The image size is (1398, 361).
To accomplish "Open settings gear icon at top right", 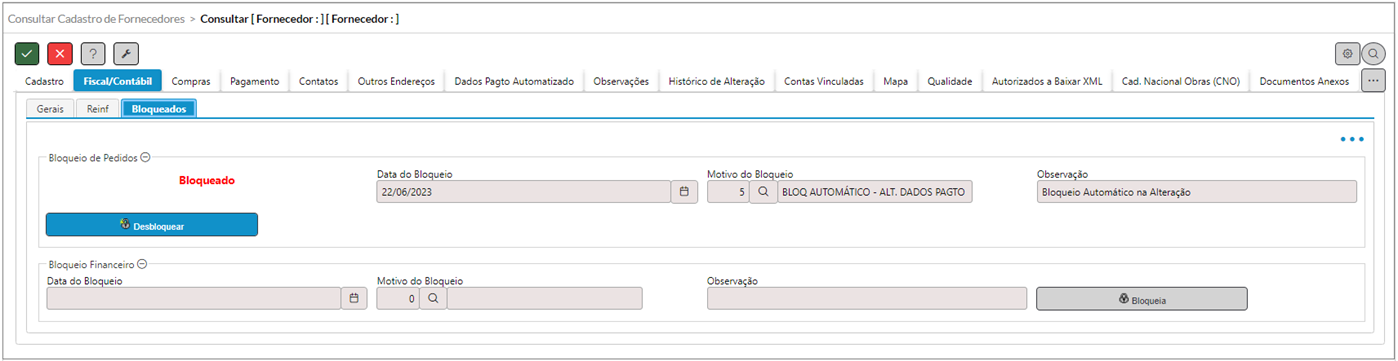I will click(1347, 54).
